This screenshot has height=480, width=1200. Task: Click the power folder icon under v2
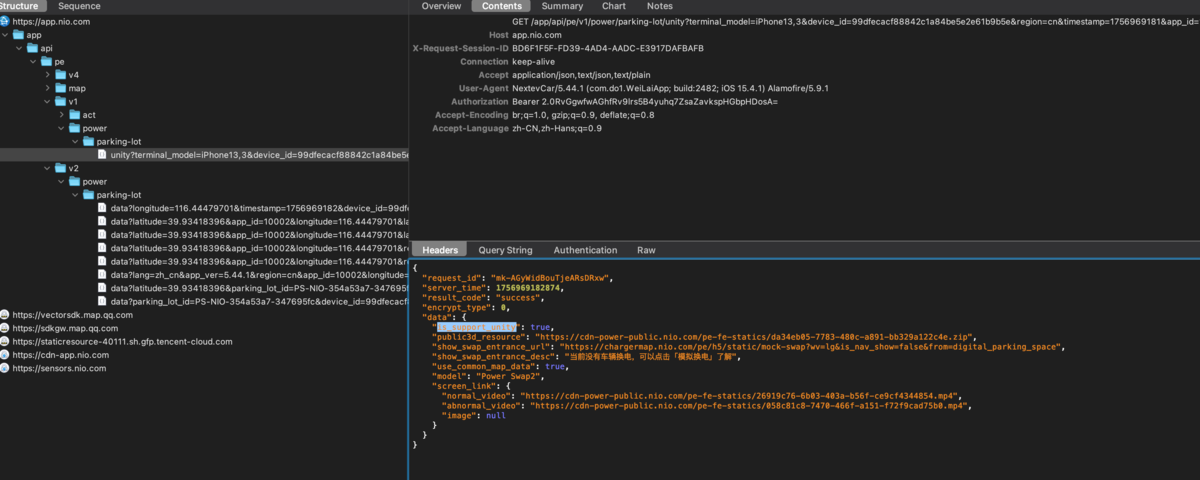(x=75, y=182)
